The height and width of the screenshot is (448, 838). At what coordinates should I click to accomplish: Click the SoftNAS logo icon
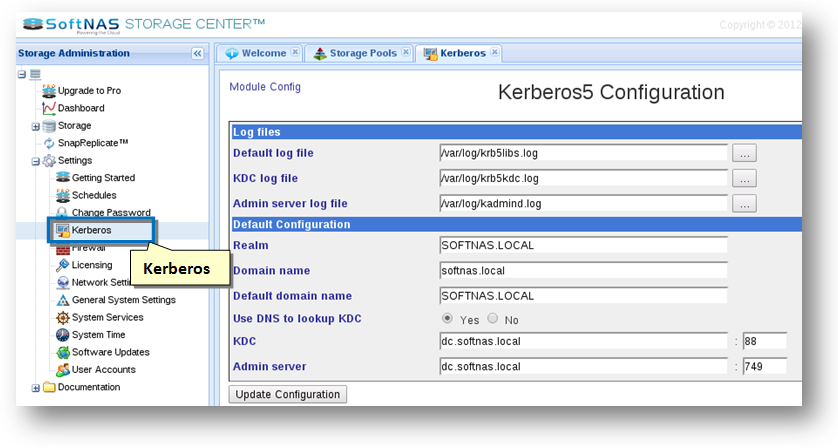[33, 25]
